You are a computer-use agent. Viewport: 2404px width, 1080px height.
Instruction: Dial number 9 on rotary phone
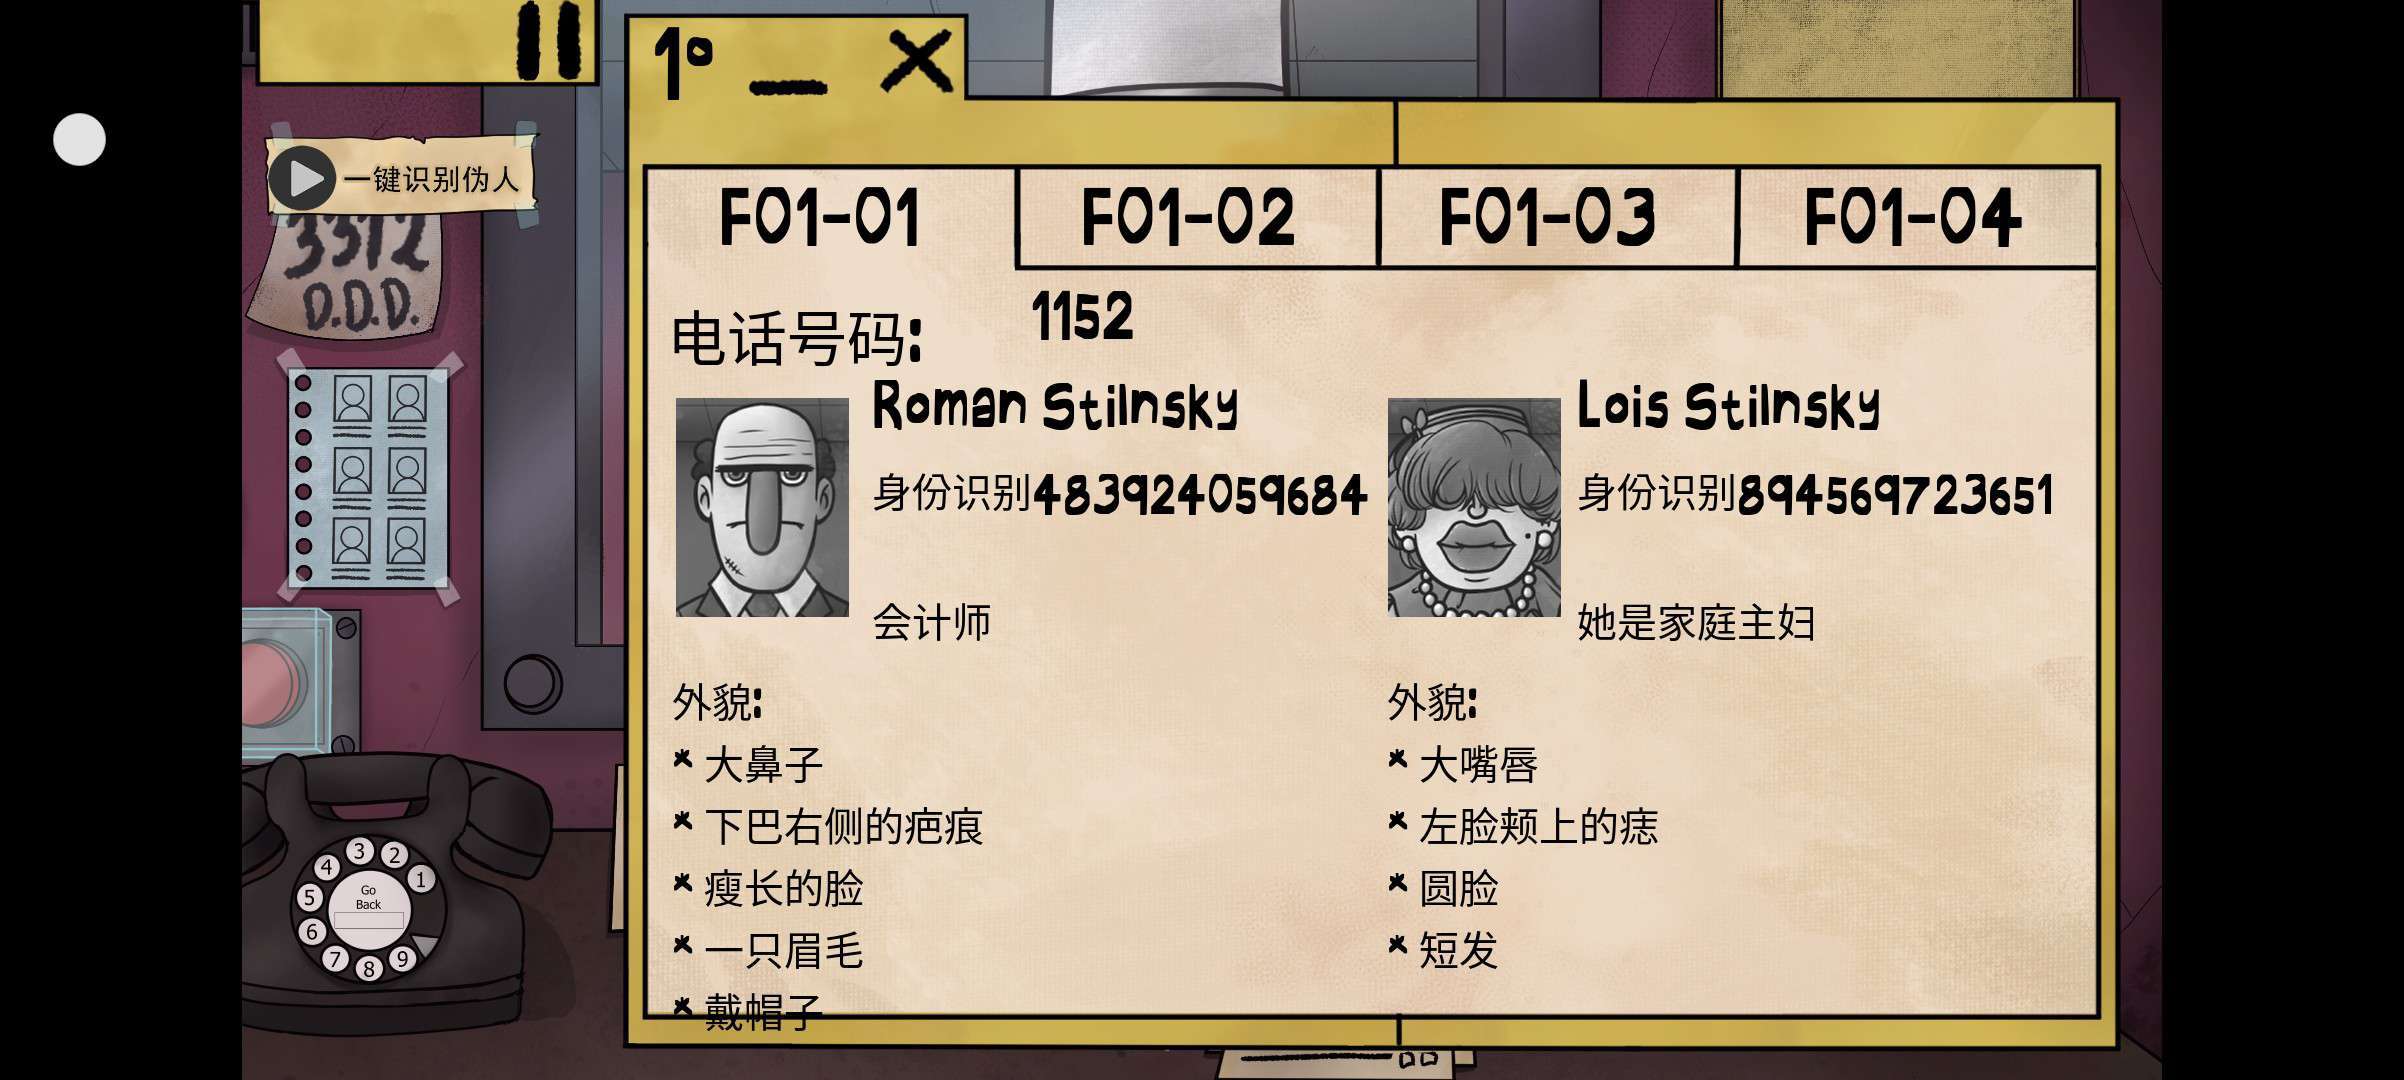tap(402, 958)
